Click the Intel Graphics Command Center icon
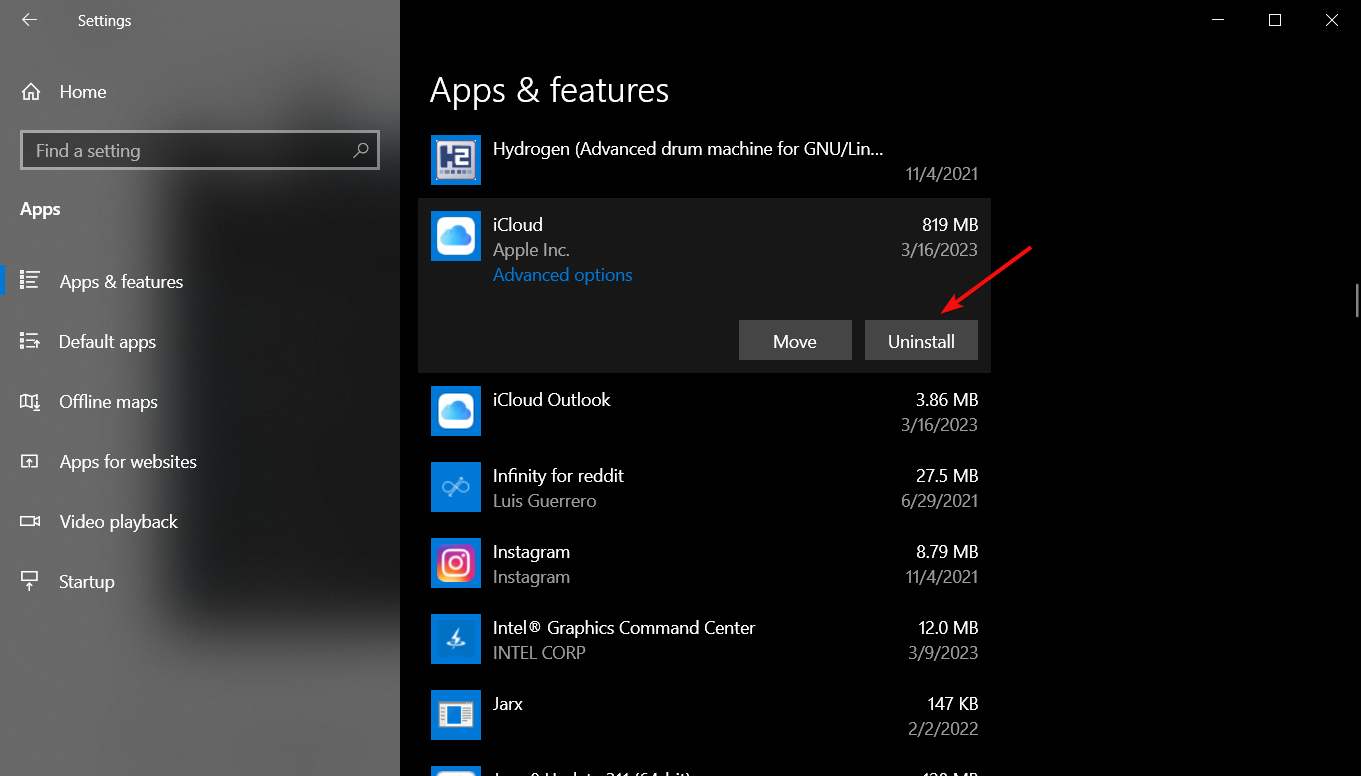The width and height of the screenshot is (1361, 776). [x=456, y=639]
